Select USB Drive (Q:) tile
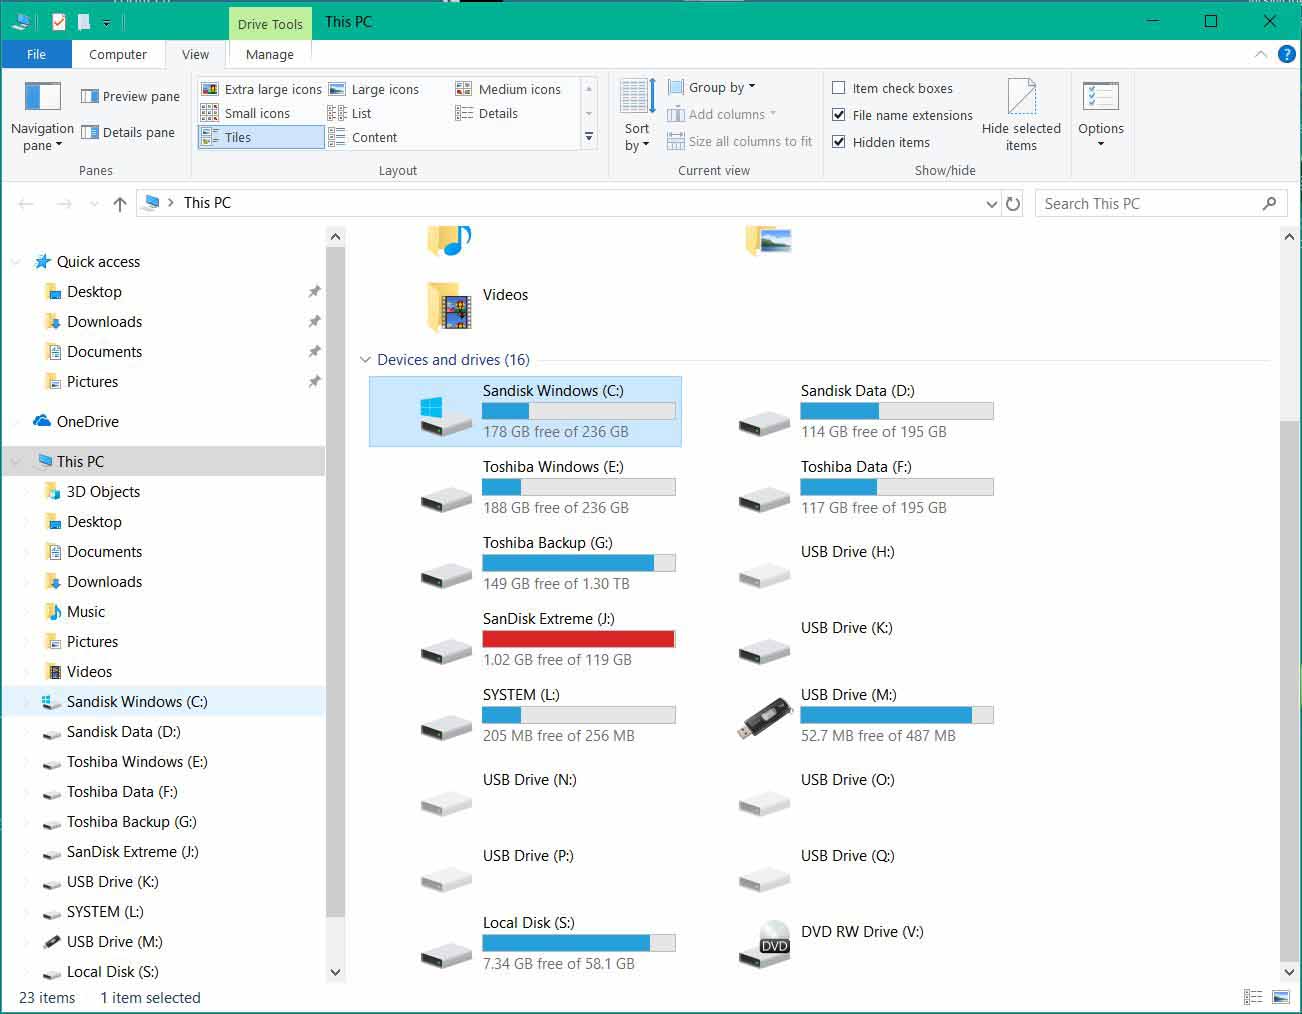The height and width of the screenshot is (1014, 1302). [843, 867]
